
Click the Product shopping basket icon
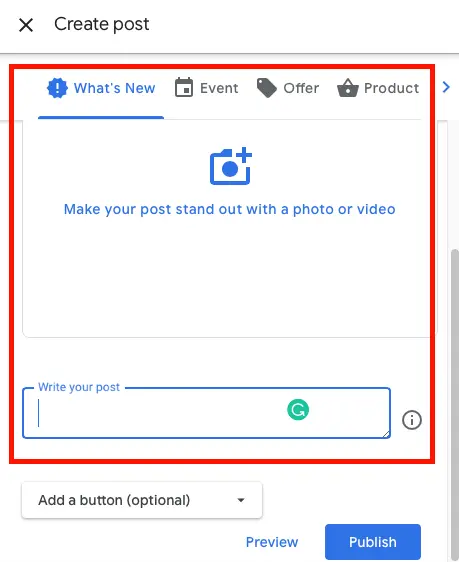click(x=348, y=88)
